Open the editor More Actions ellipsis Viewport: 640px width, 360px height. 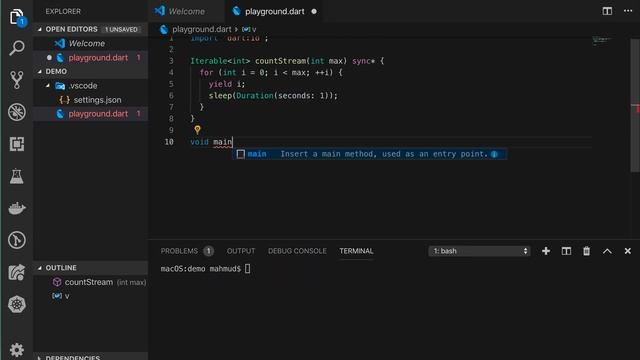point(628,11)
